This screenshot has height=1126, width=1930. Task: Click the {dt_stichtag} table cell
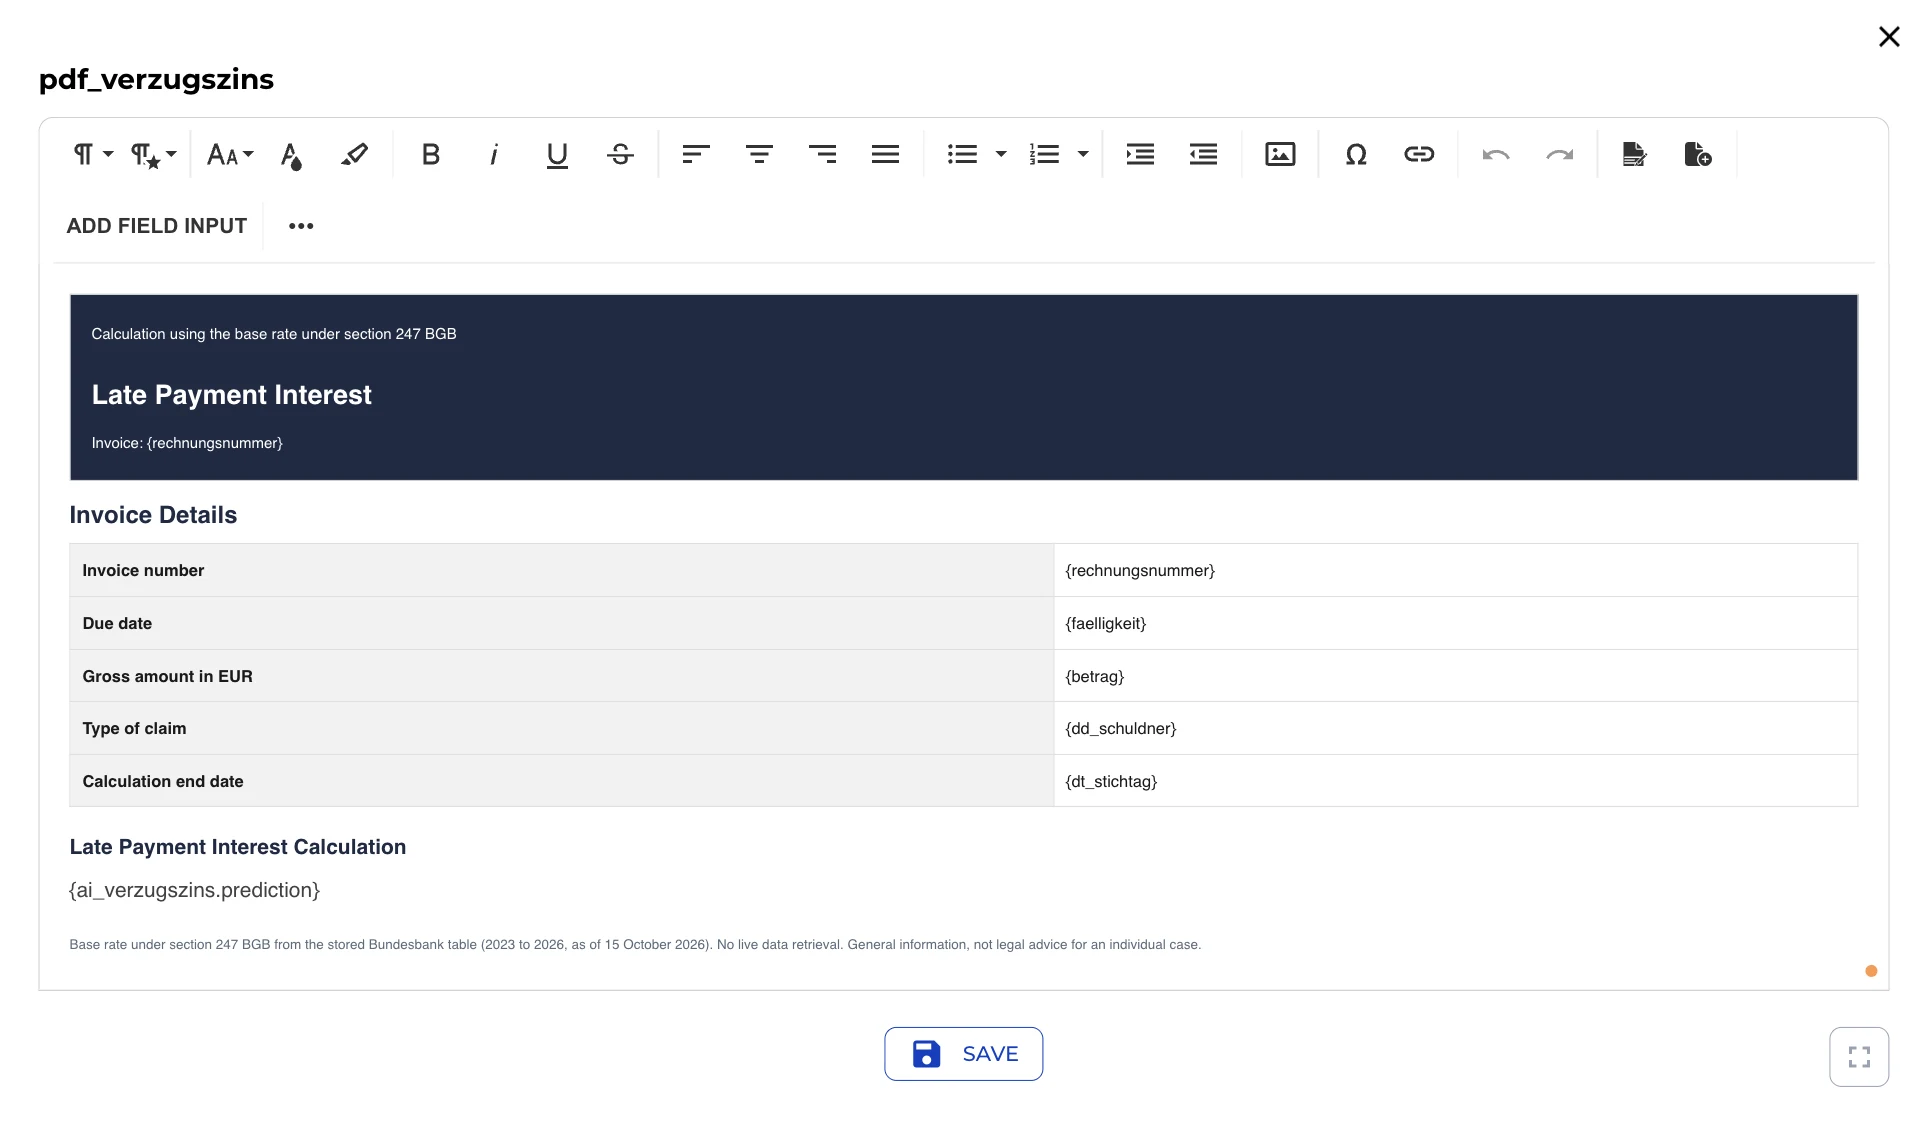(1455, 781)
